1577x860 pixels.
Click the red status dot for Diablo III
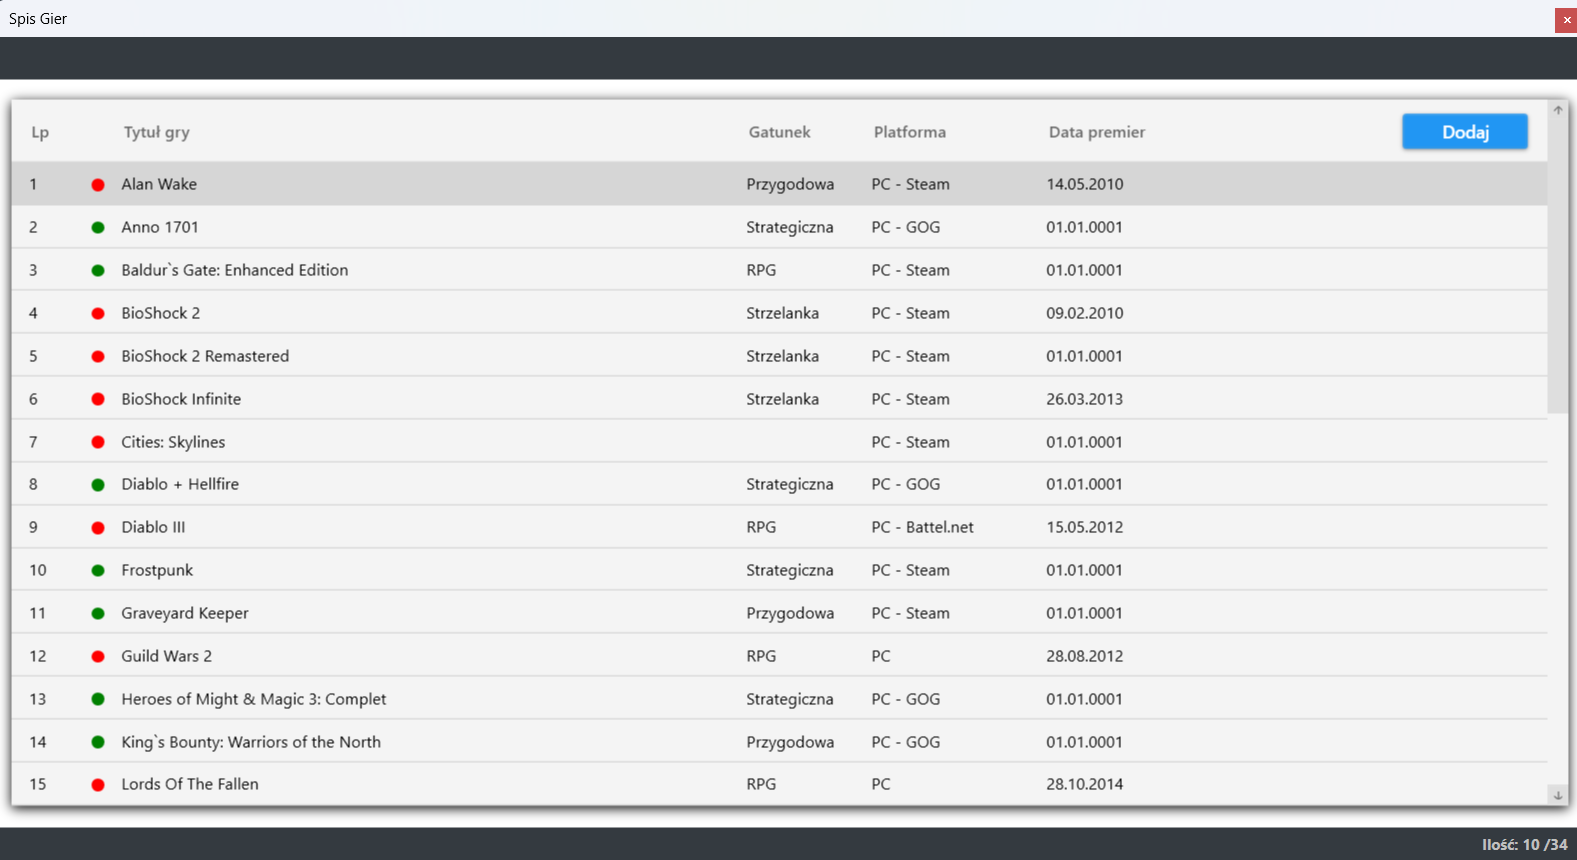click(x=98, y=528)
